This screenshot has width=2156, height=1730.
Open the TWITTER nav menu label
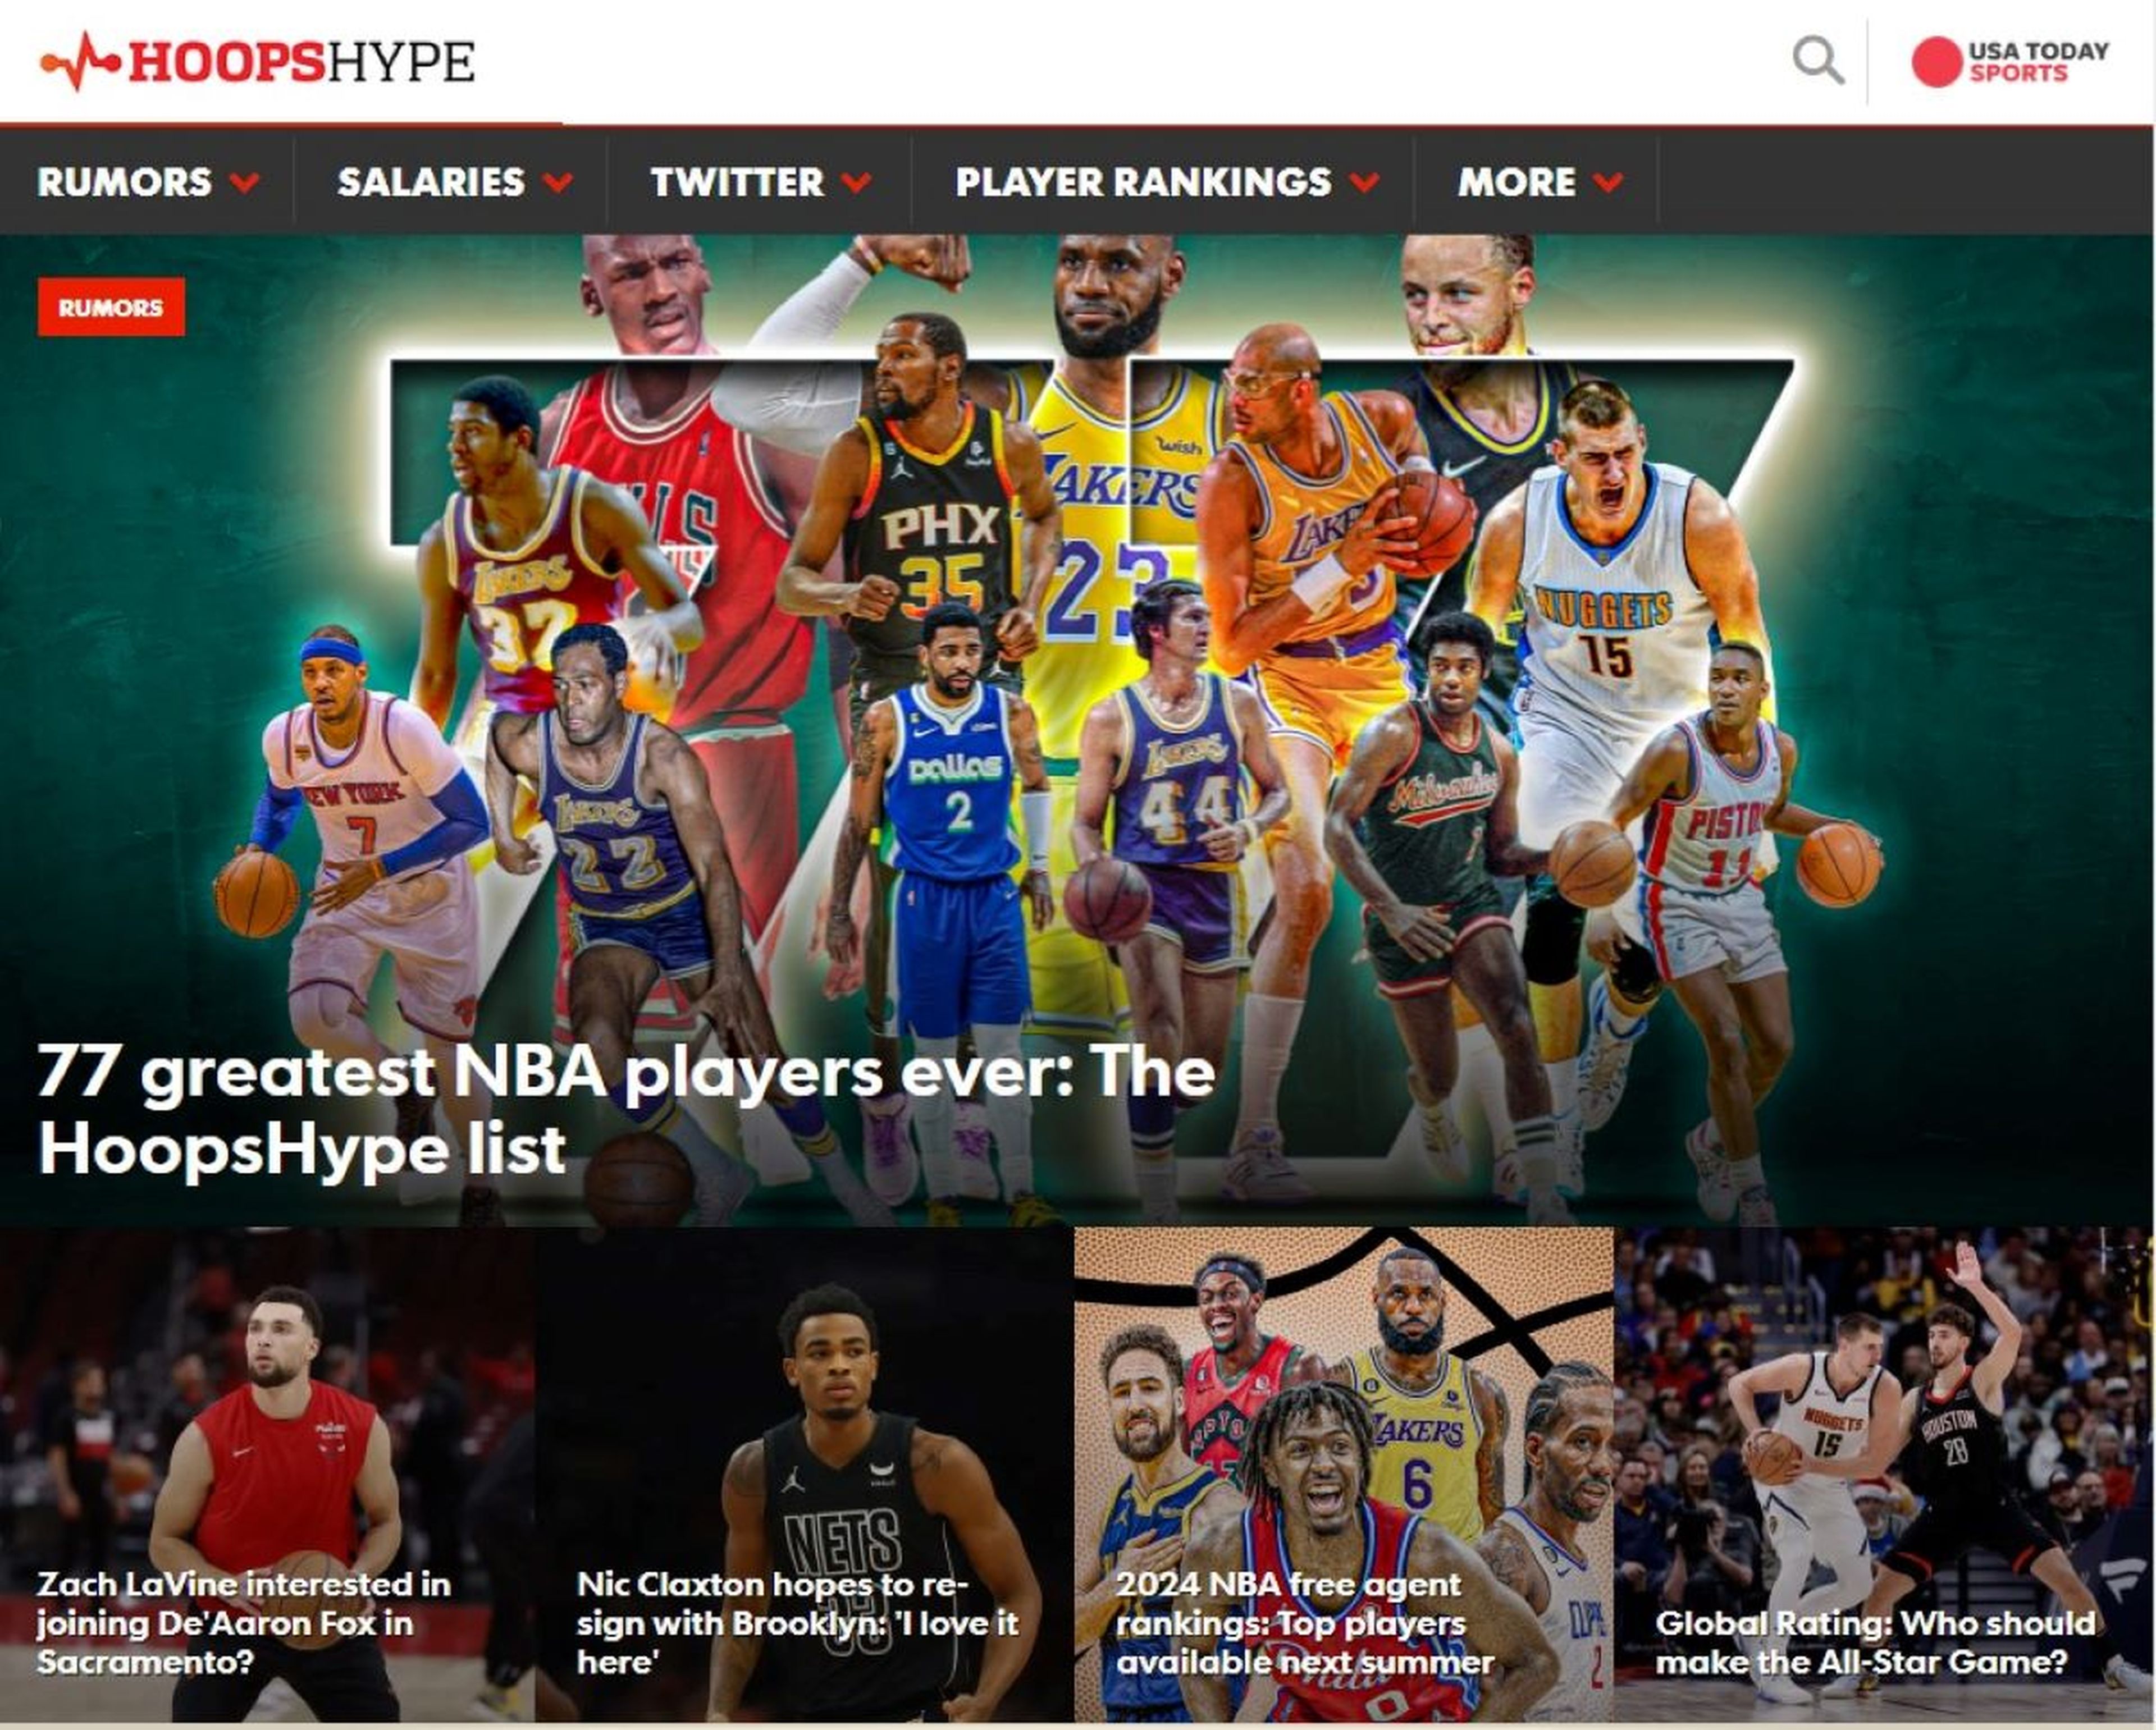click(x=737, y=182)
